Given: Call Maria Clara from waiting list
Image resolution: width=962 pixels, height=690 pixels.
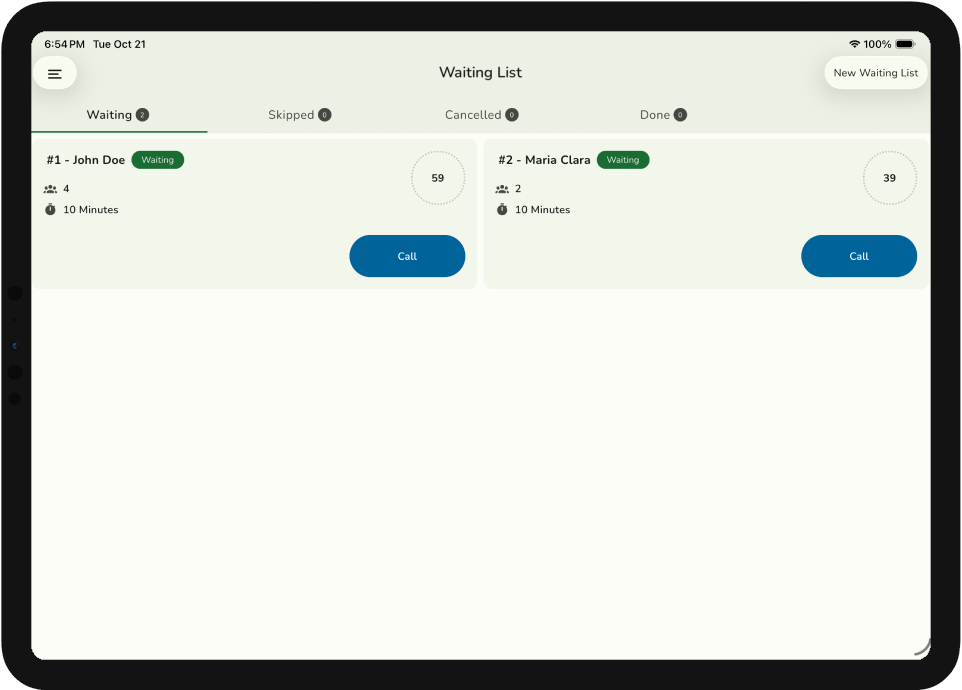Looking at the screenshot, I should tap(859, 256).
